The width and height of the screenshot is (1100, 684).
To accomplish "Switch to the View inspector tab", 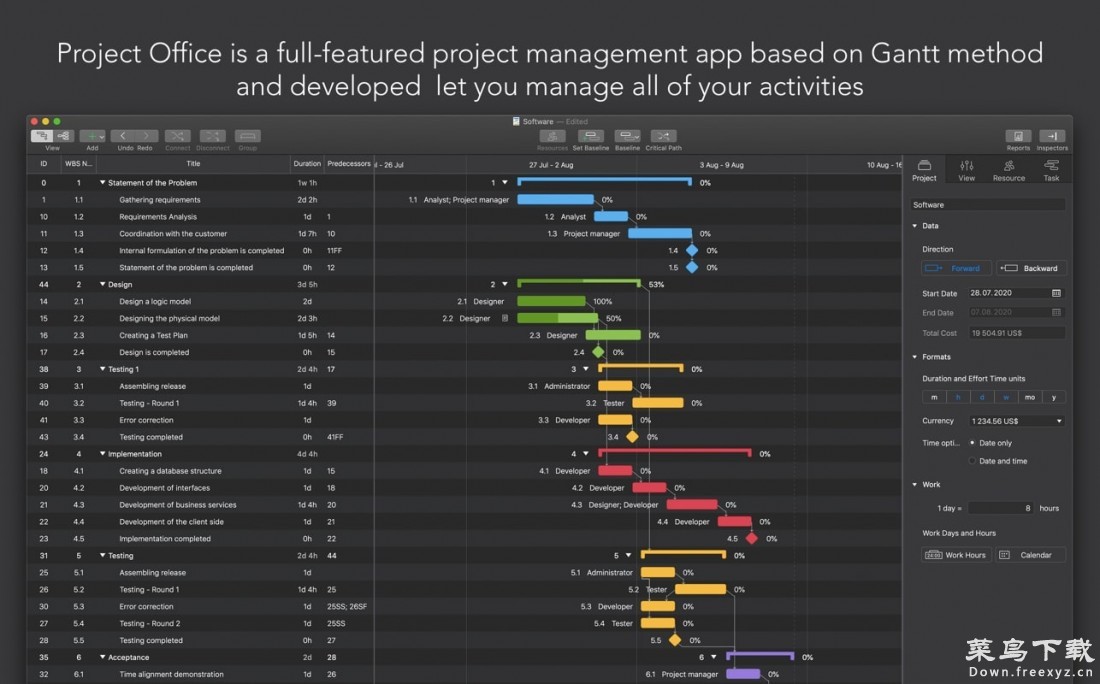I will click(967, 170).
